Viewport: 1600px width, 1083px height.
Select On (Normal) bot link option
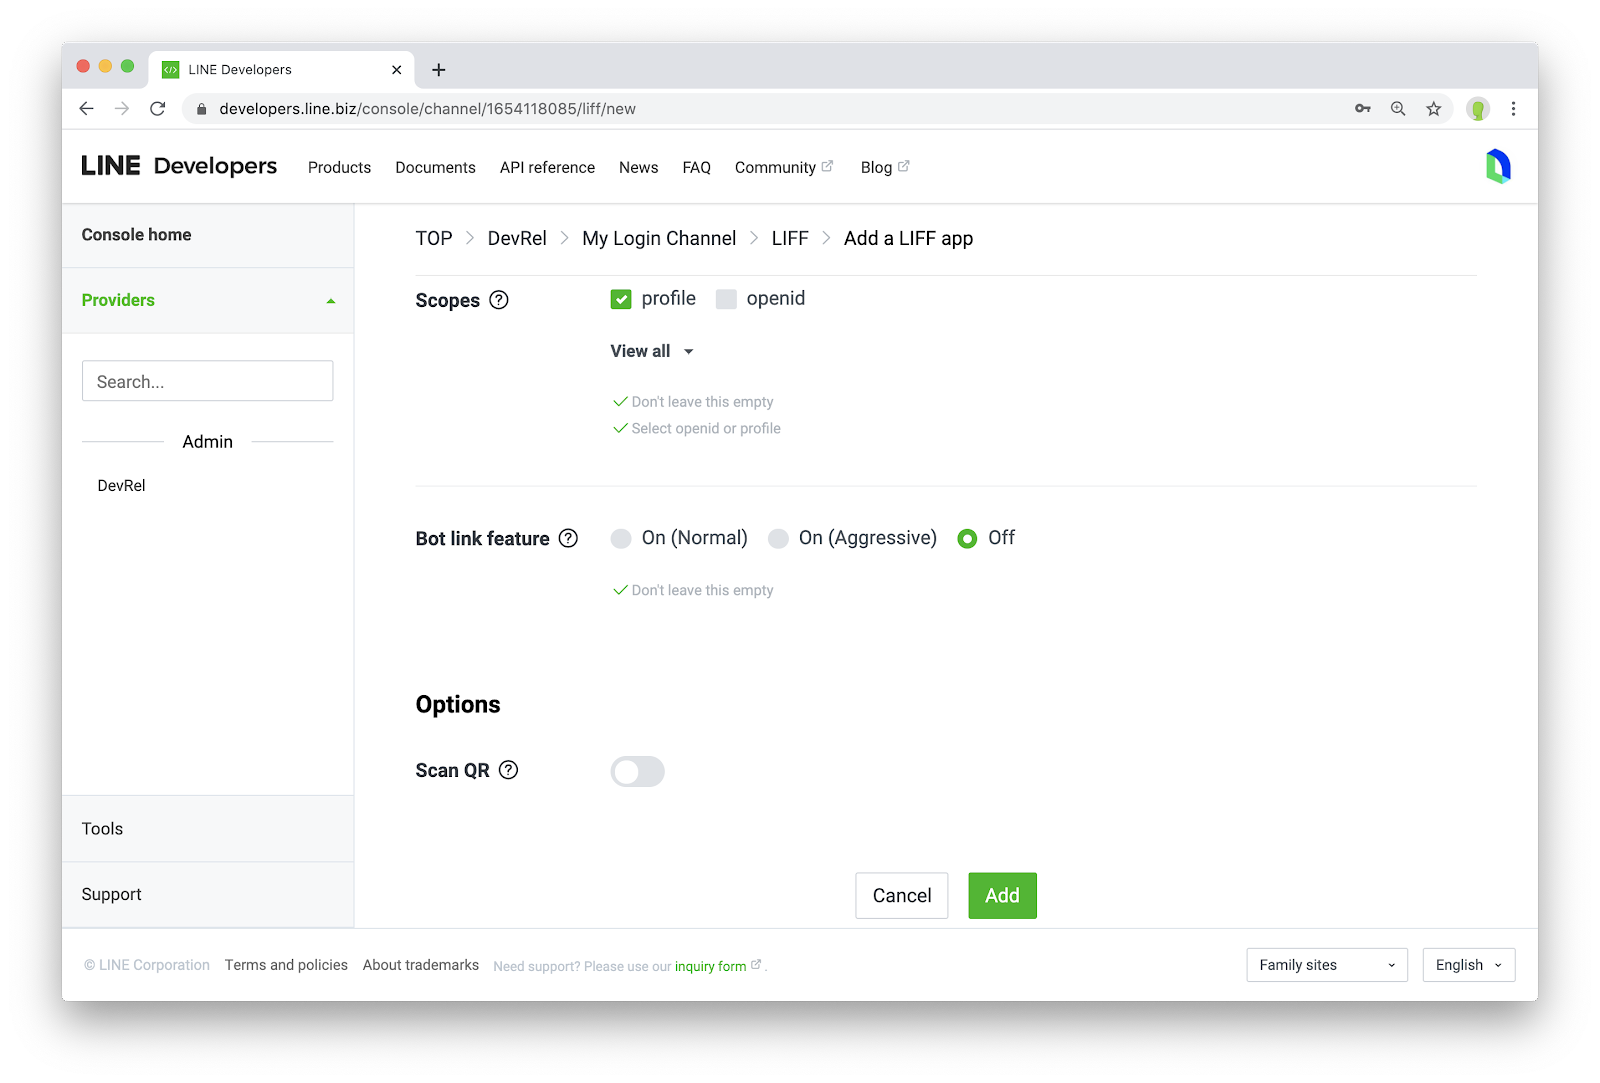[621, 539]
